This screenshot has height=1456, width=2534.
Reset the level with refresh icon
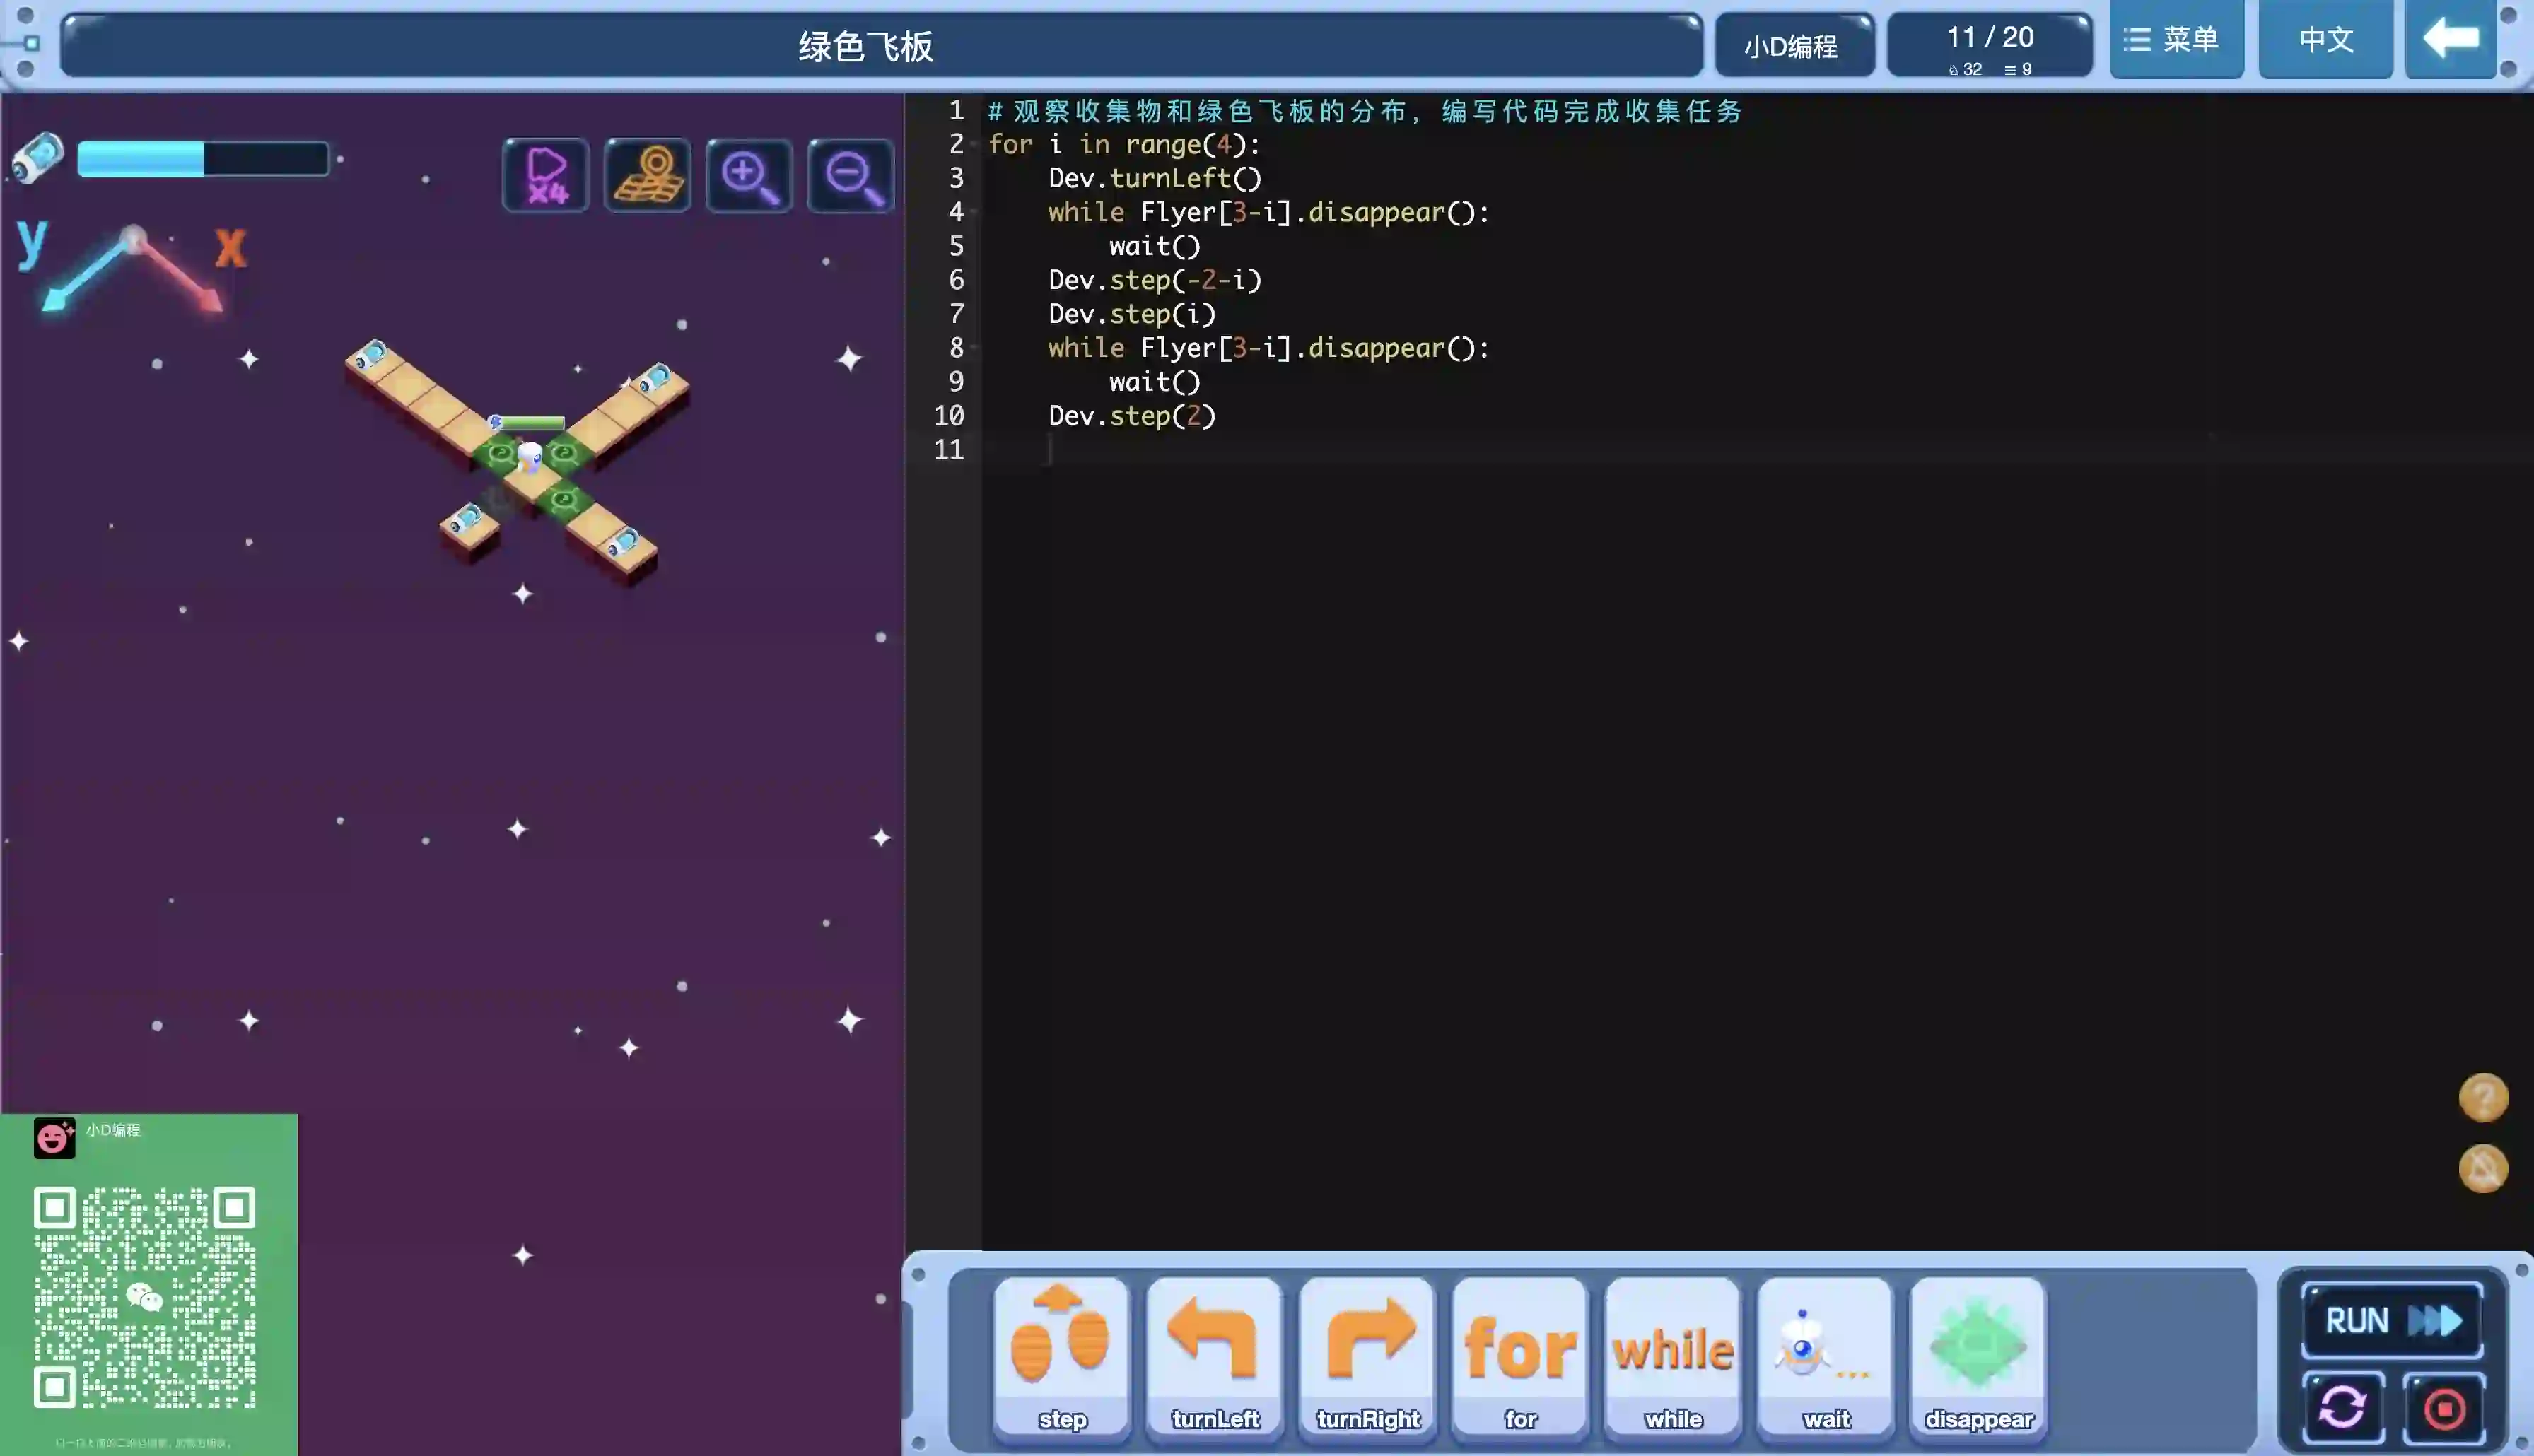pyautogui.click(x=2343, y=1408)
